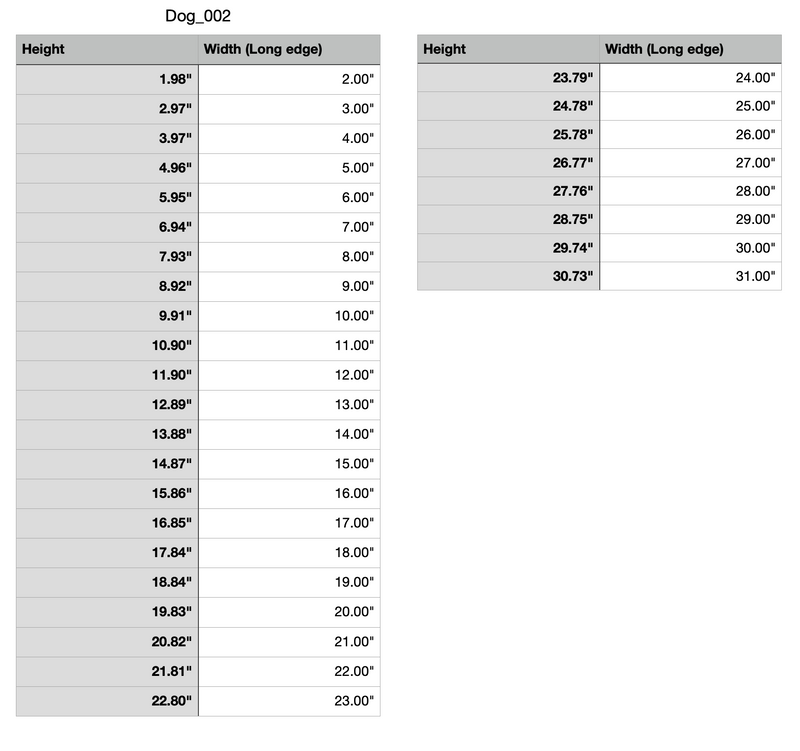Select the 23.00" width cell
Image resolution: width=800 pixels, height=751 pixels.
[289, 701]
